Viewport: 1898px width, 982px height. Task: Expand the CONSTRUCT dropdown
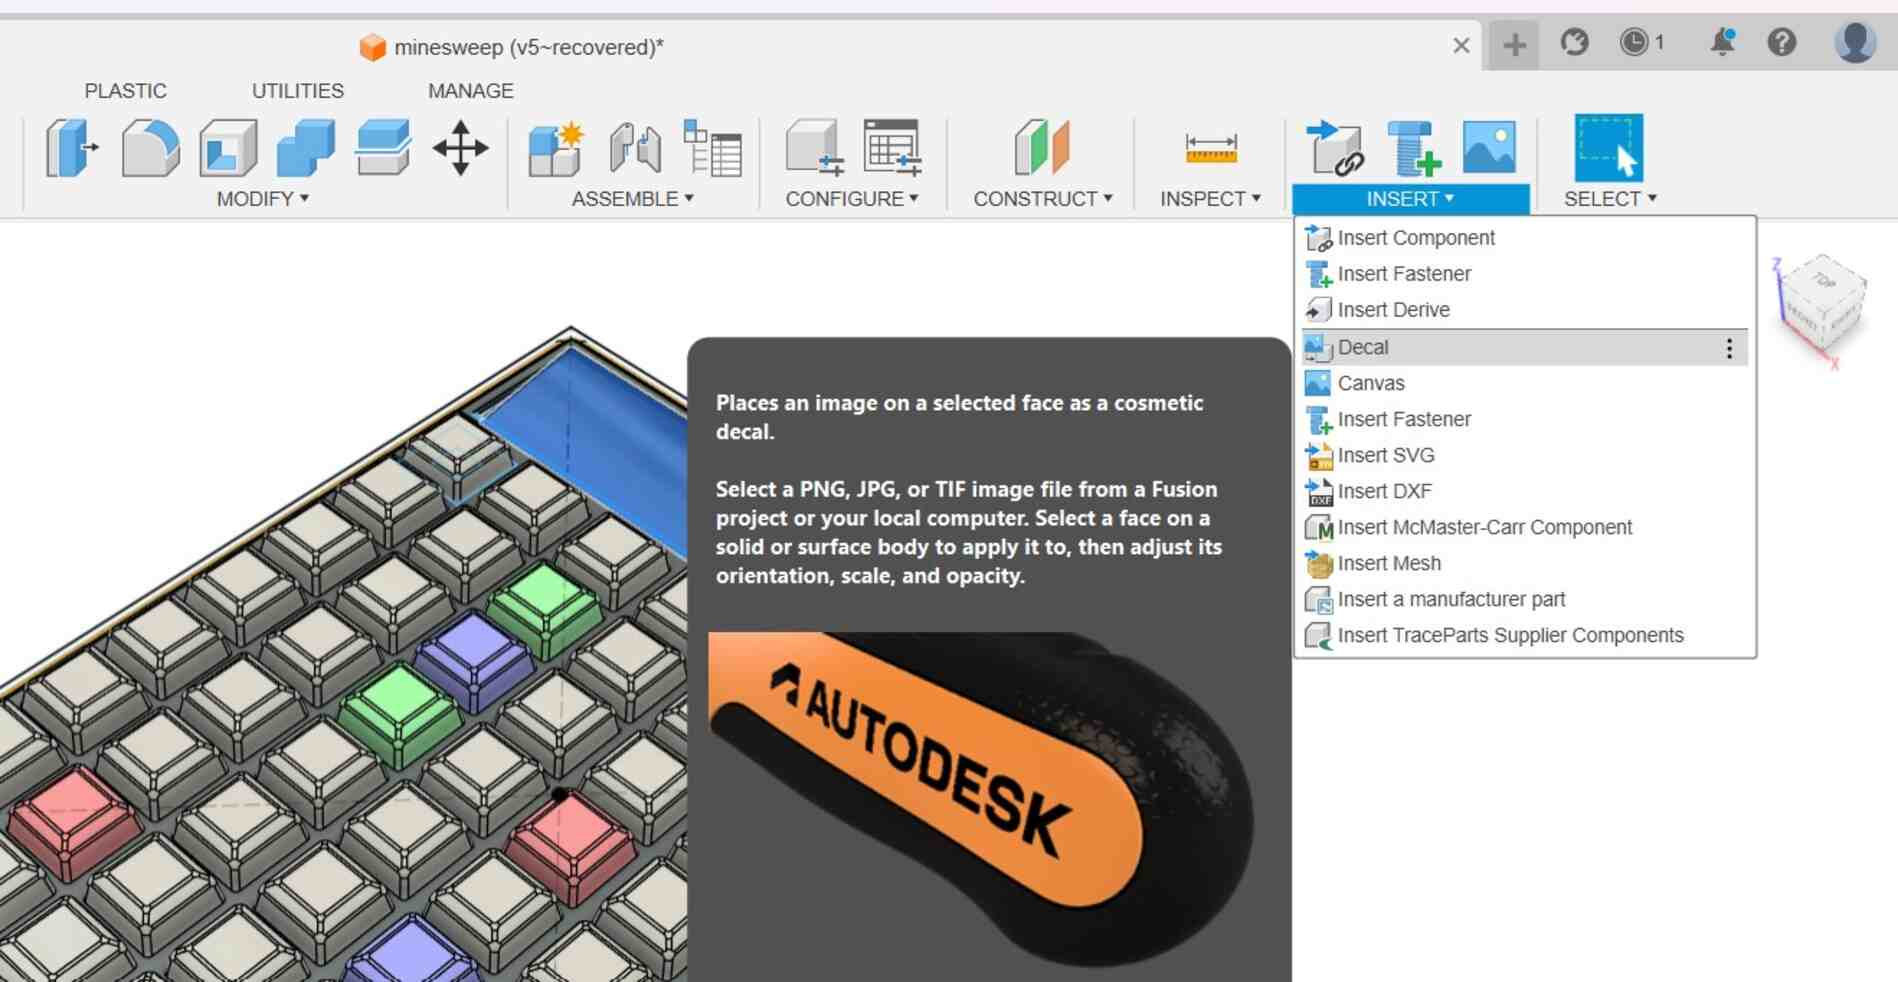(x=1043, y=199)
